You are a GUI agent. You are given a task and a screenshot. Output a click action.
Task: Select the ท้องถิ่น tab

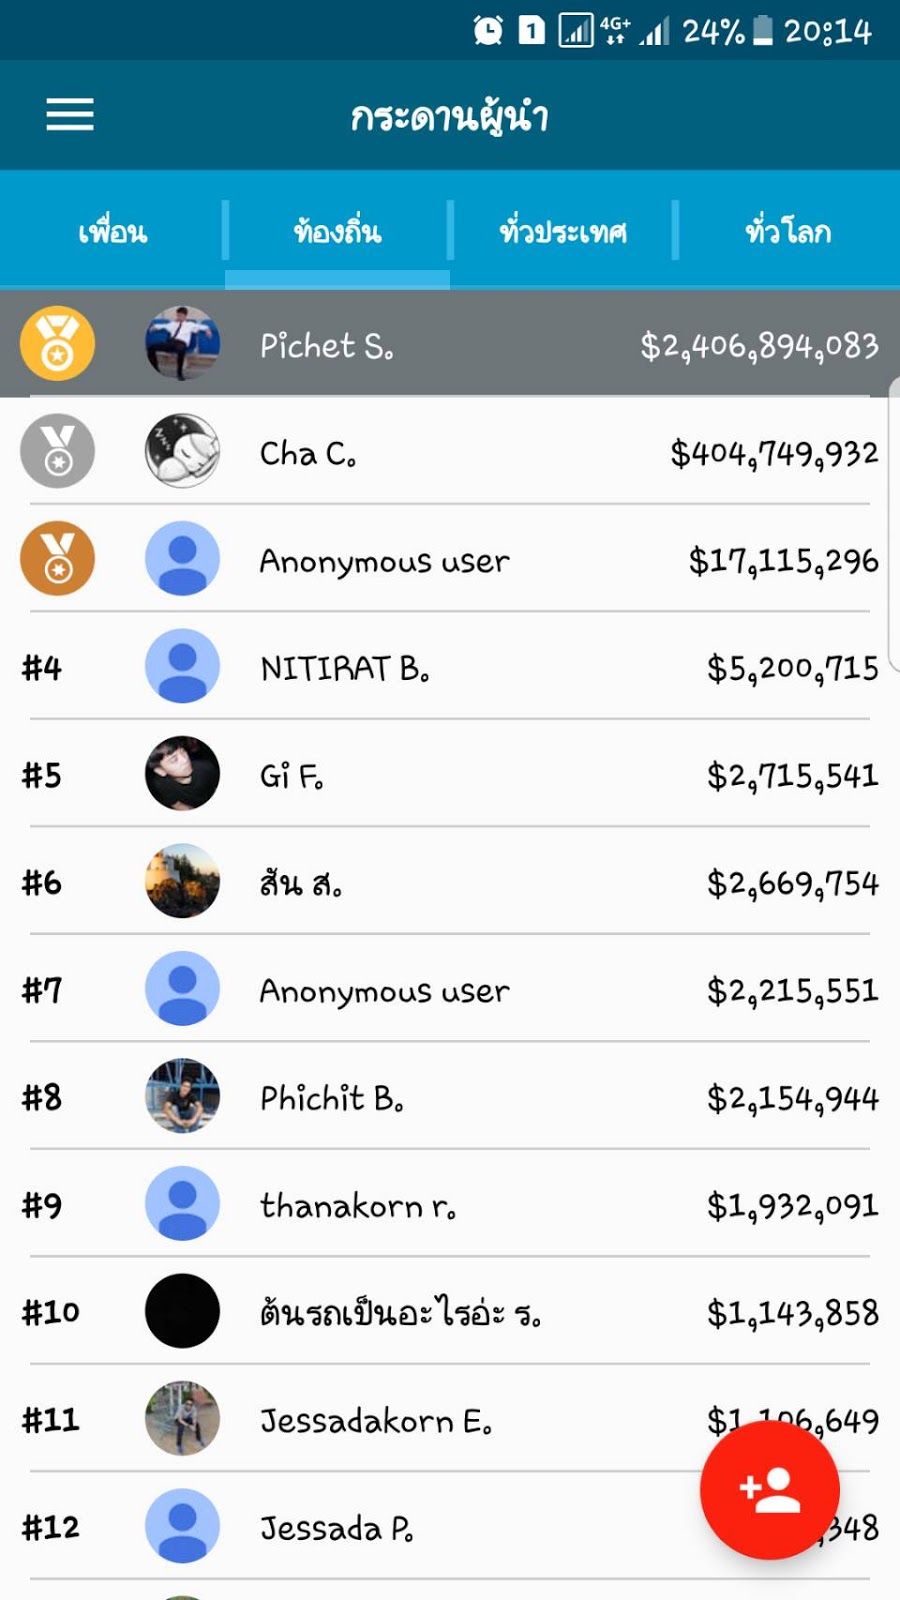click(x=337, y=231)
